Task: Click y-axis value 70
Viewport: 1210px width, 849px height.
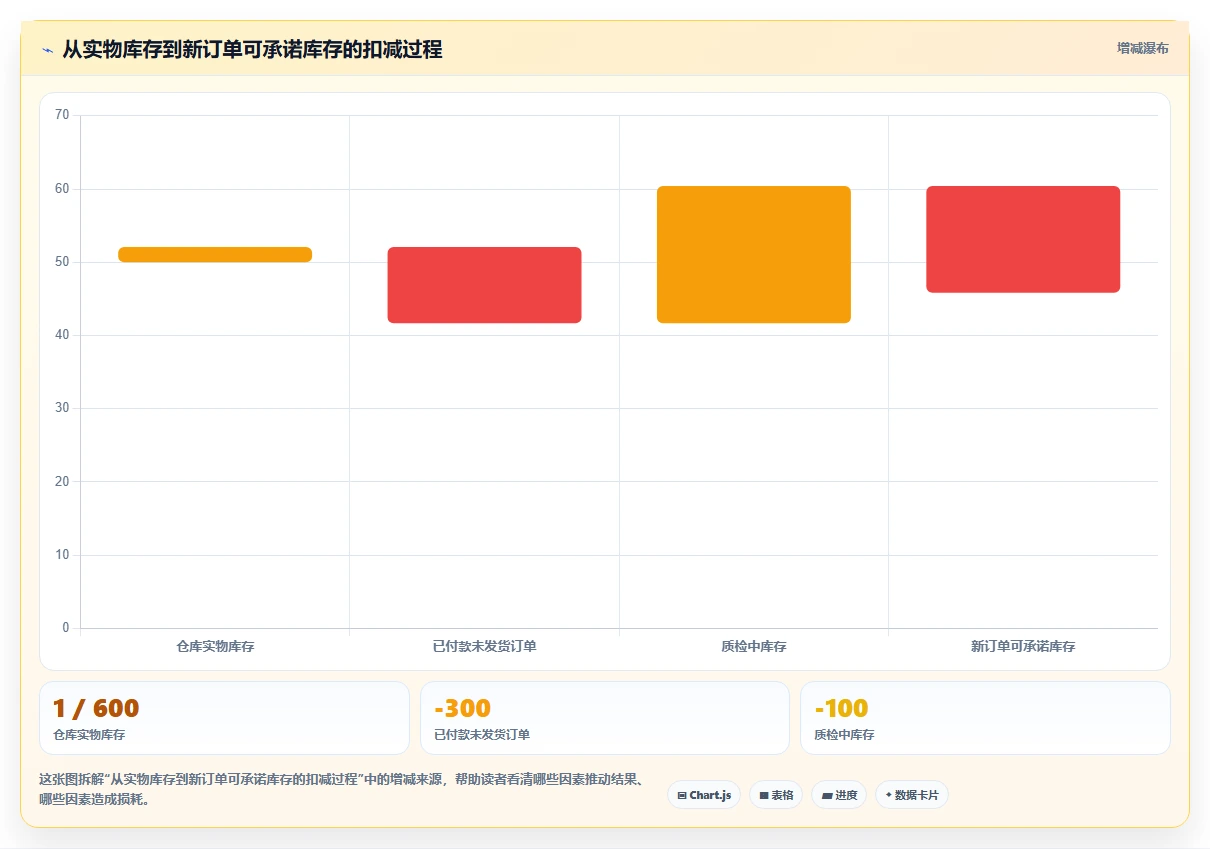Action: click(62, 115)
